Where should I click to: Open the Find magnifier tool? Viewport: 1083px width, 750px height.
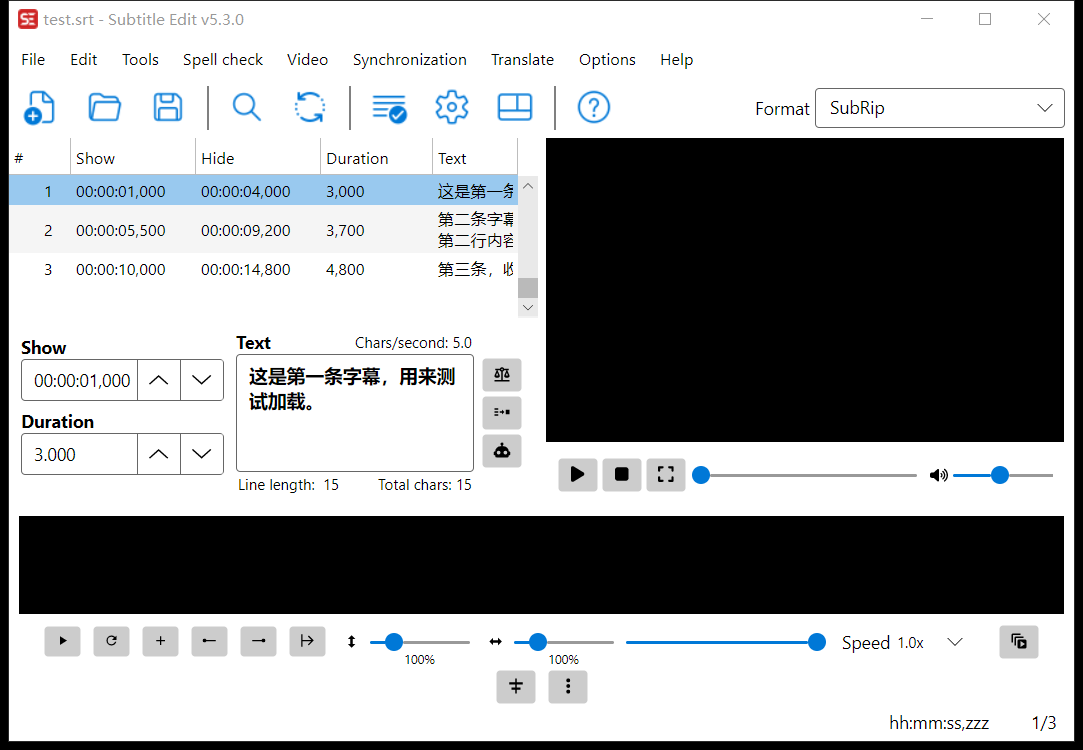(247, 108)
